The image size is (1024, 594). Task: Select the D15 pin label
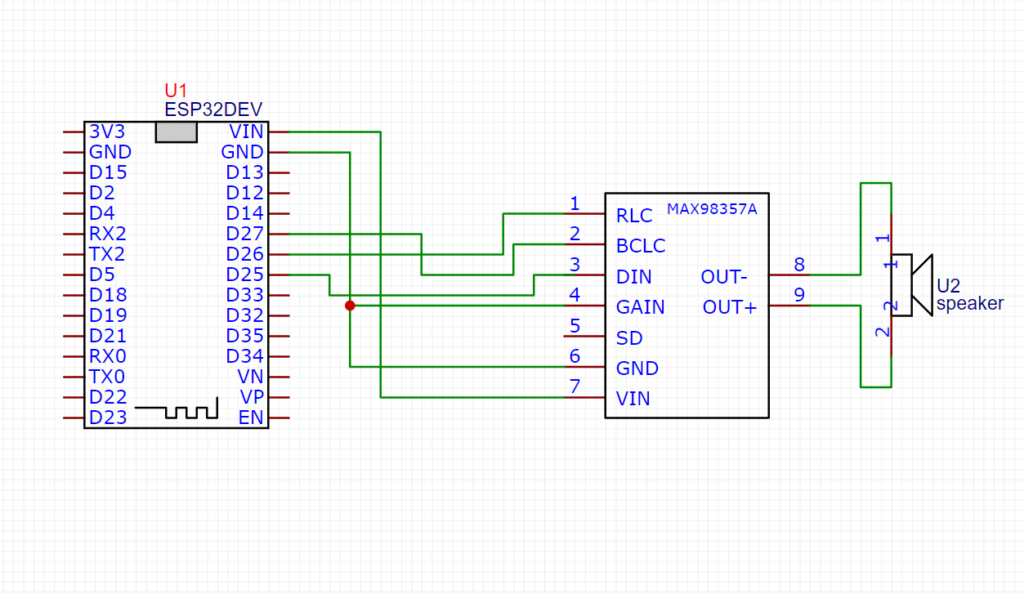click(108, 172)
